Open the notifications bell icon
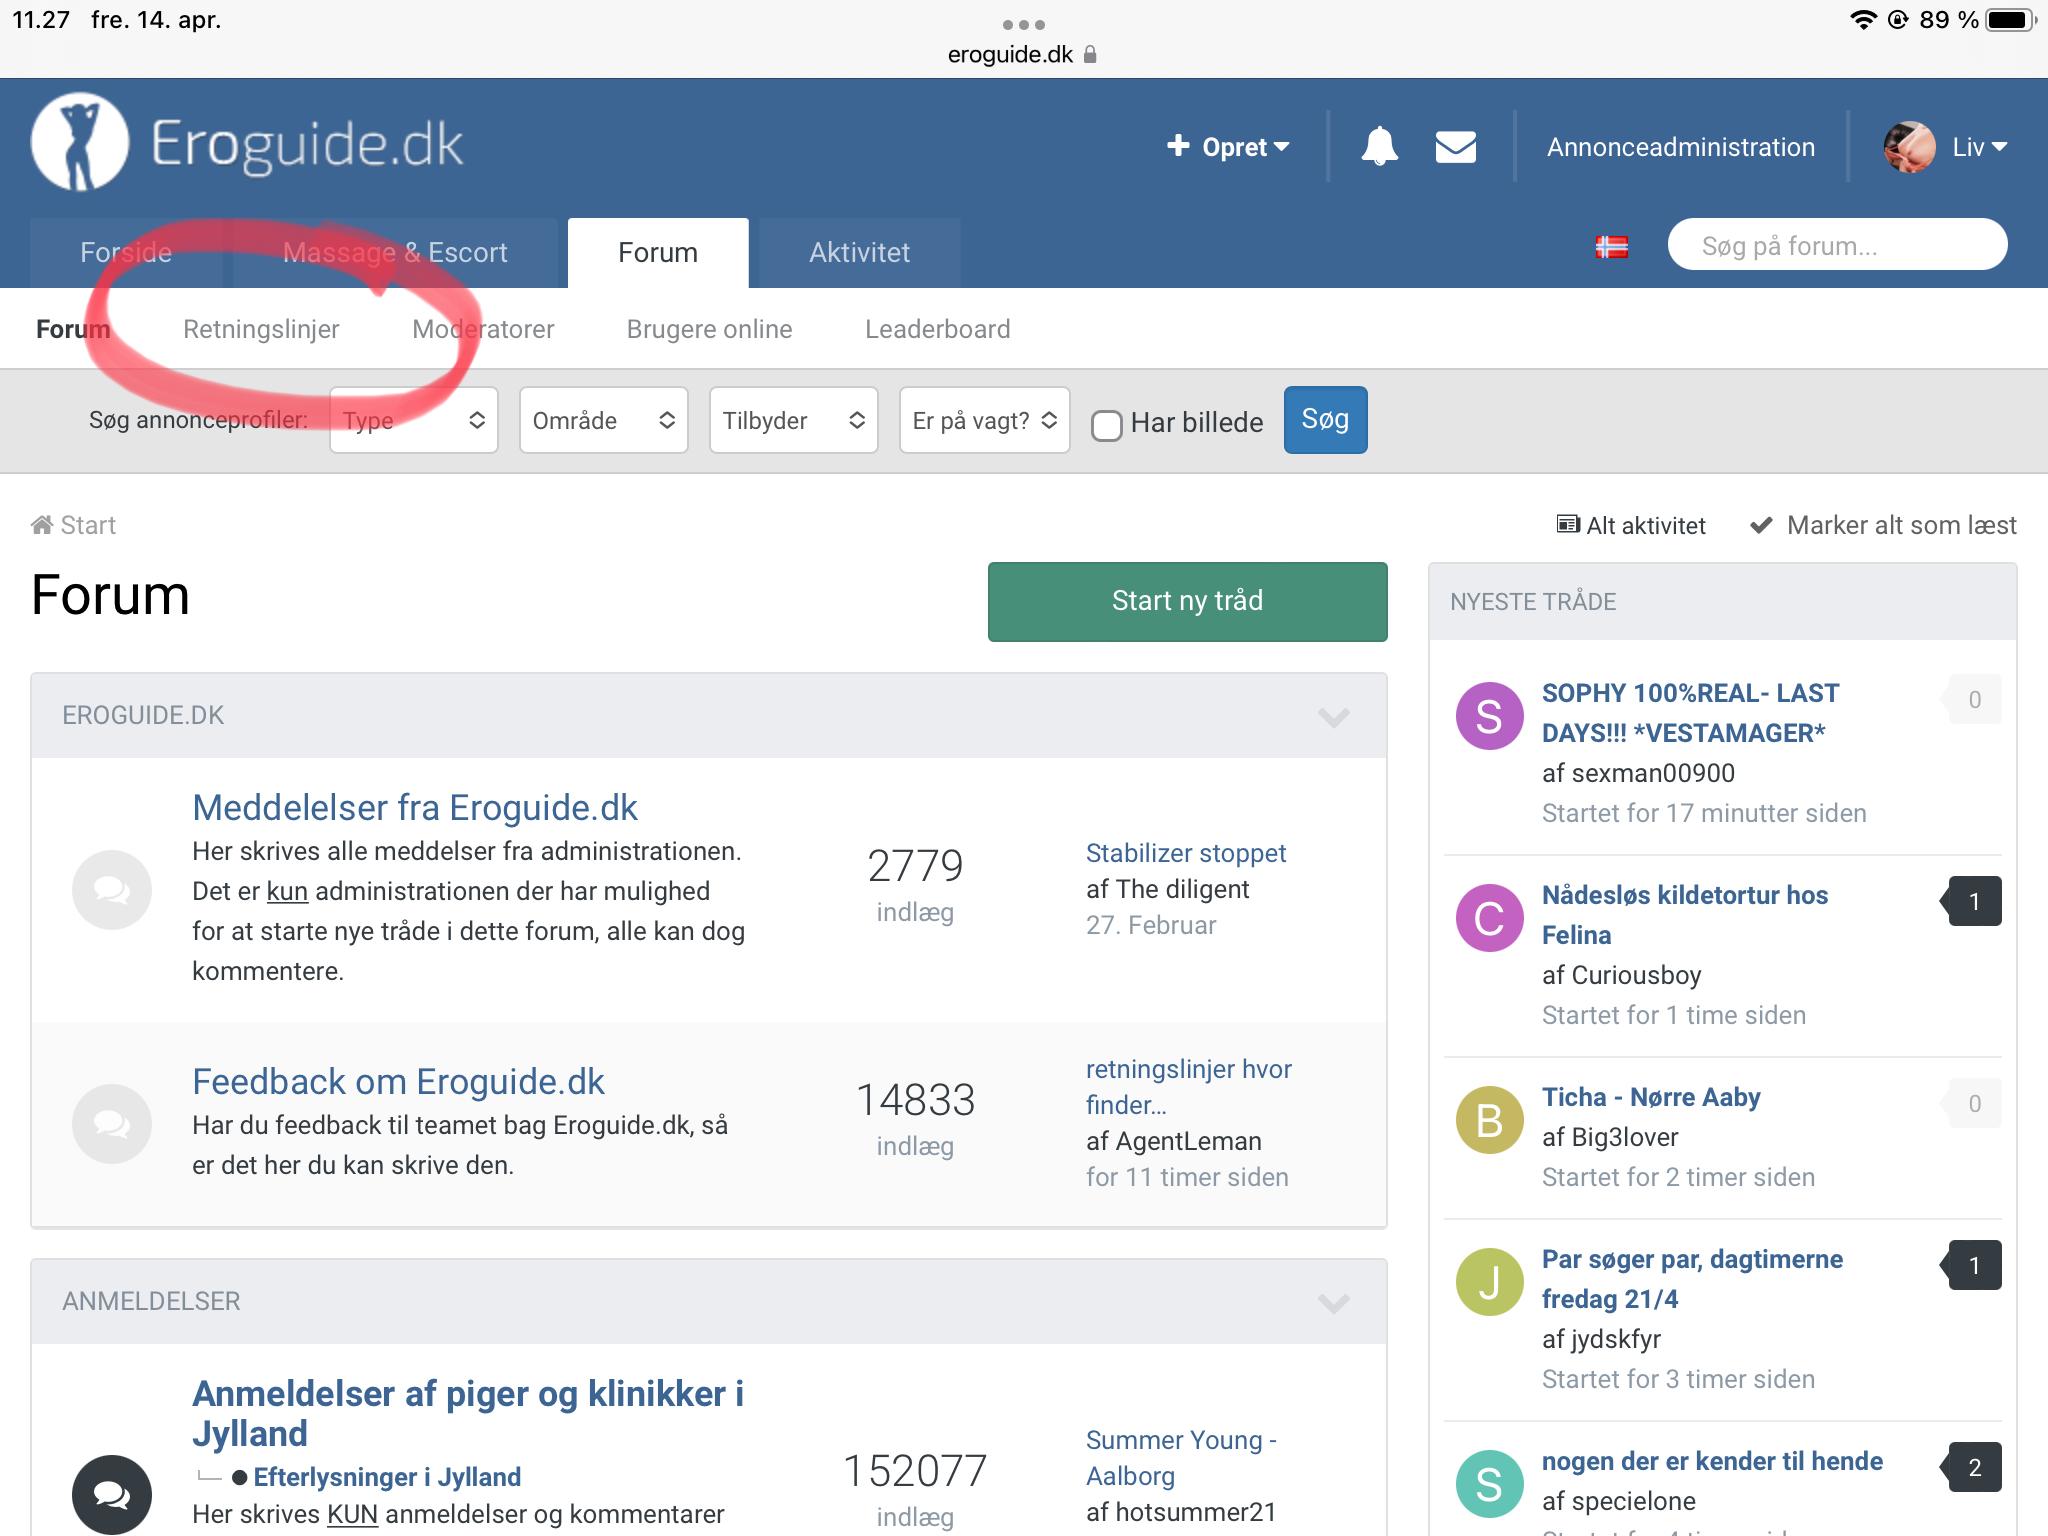 tap(1379, 146)
